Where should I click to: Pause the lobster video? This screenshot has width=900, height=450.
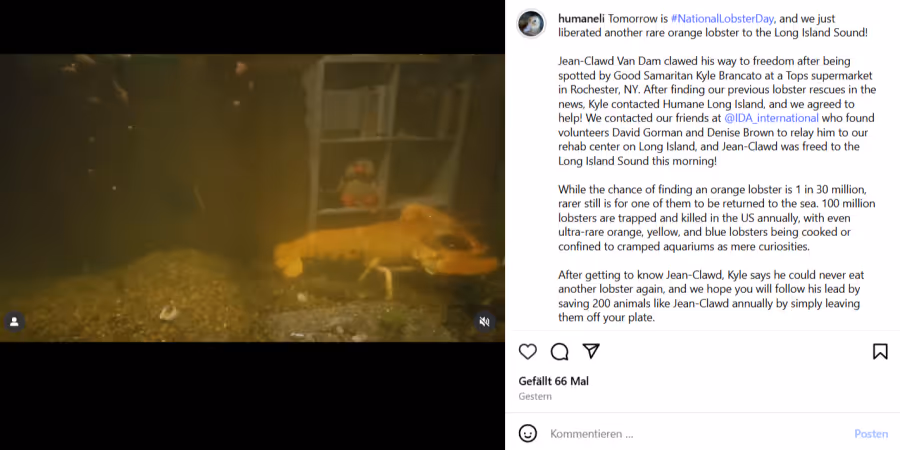click(253, 198)
